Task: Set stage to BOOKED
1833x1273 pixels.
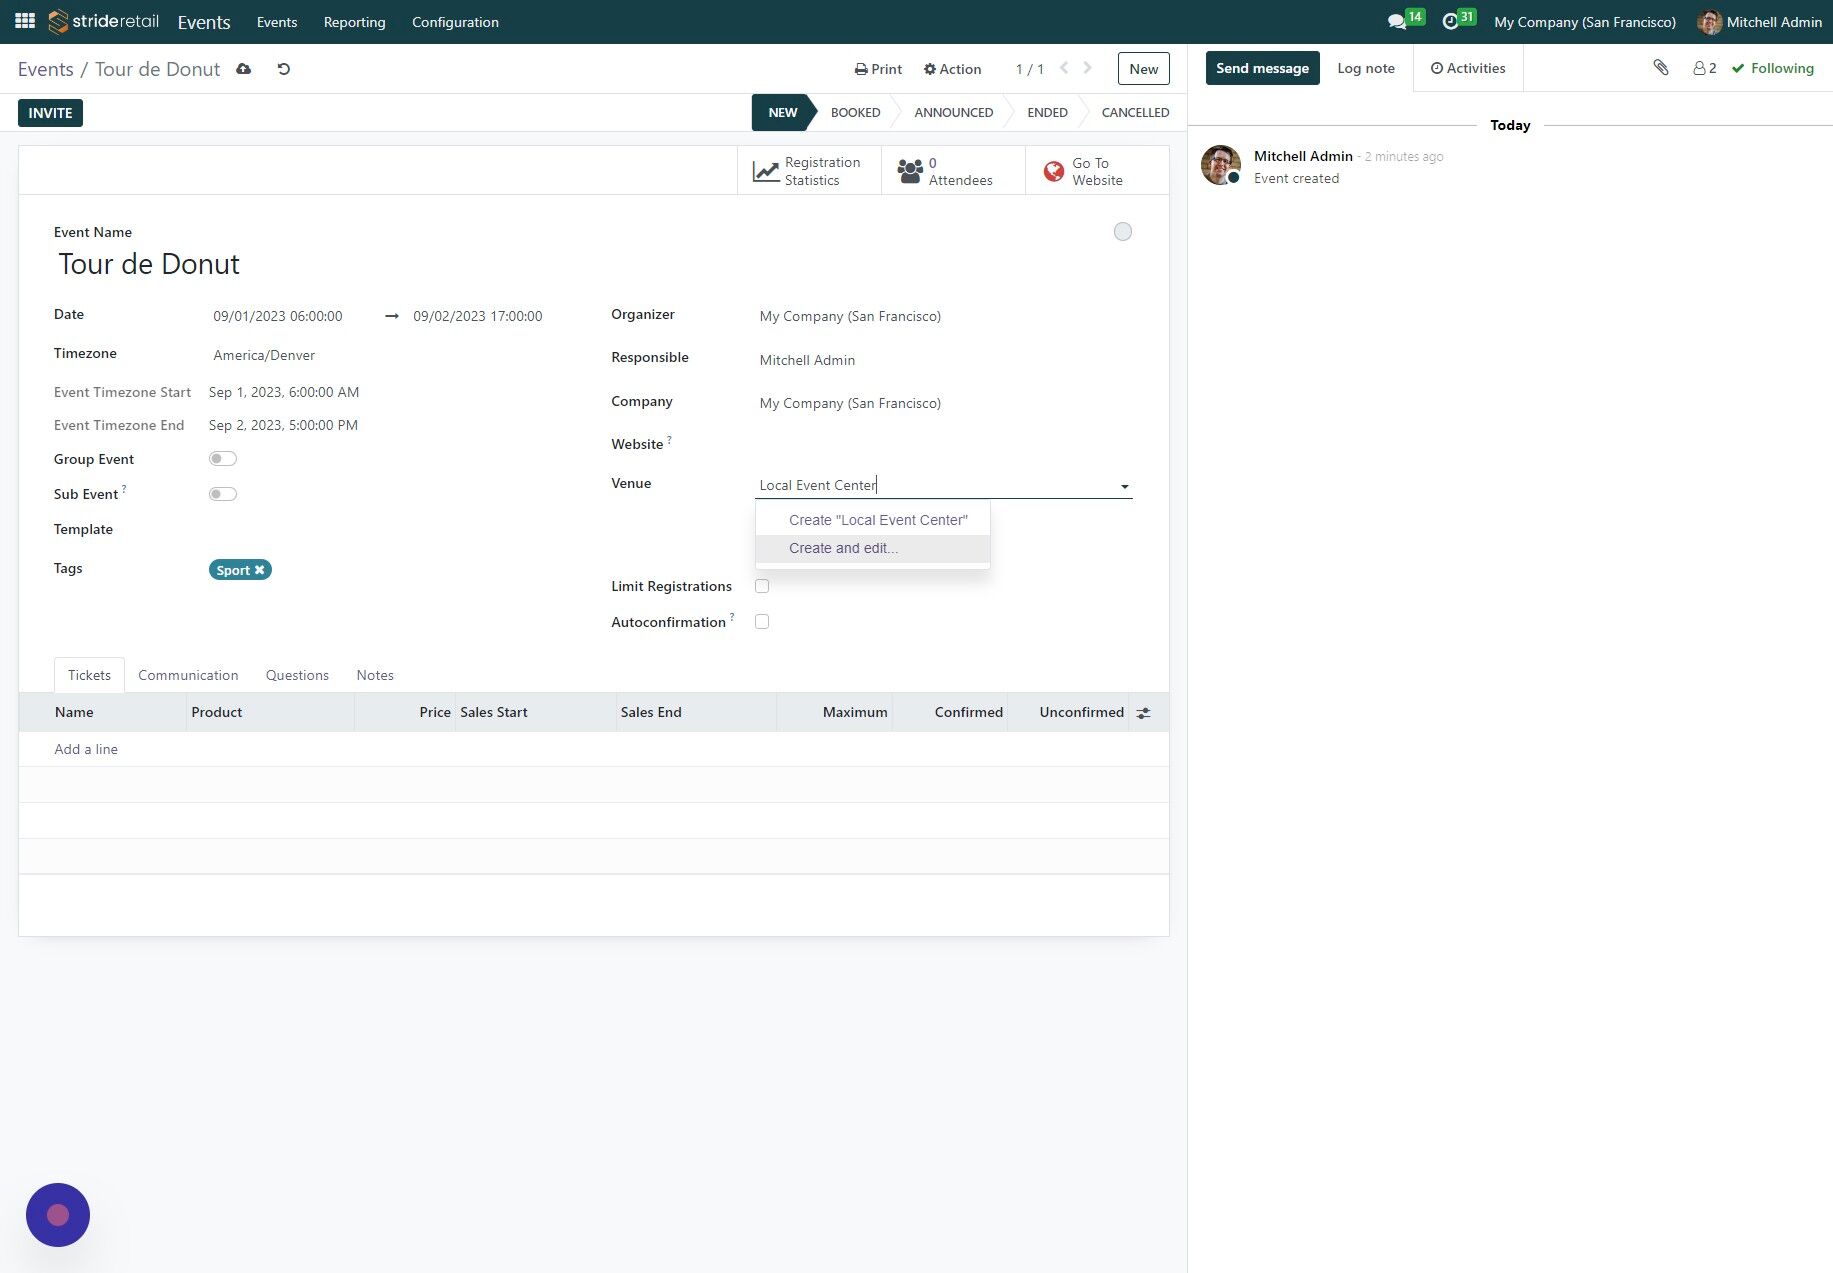Action: [x=855, y=113]
